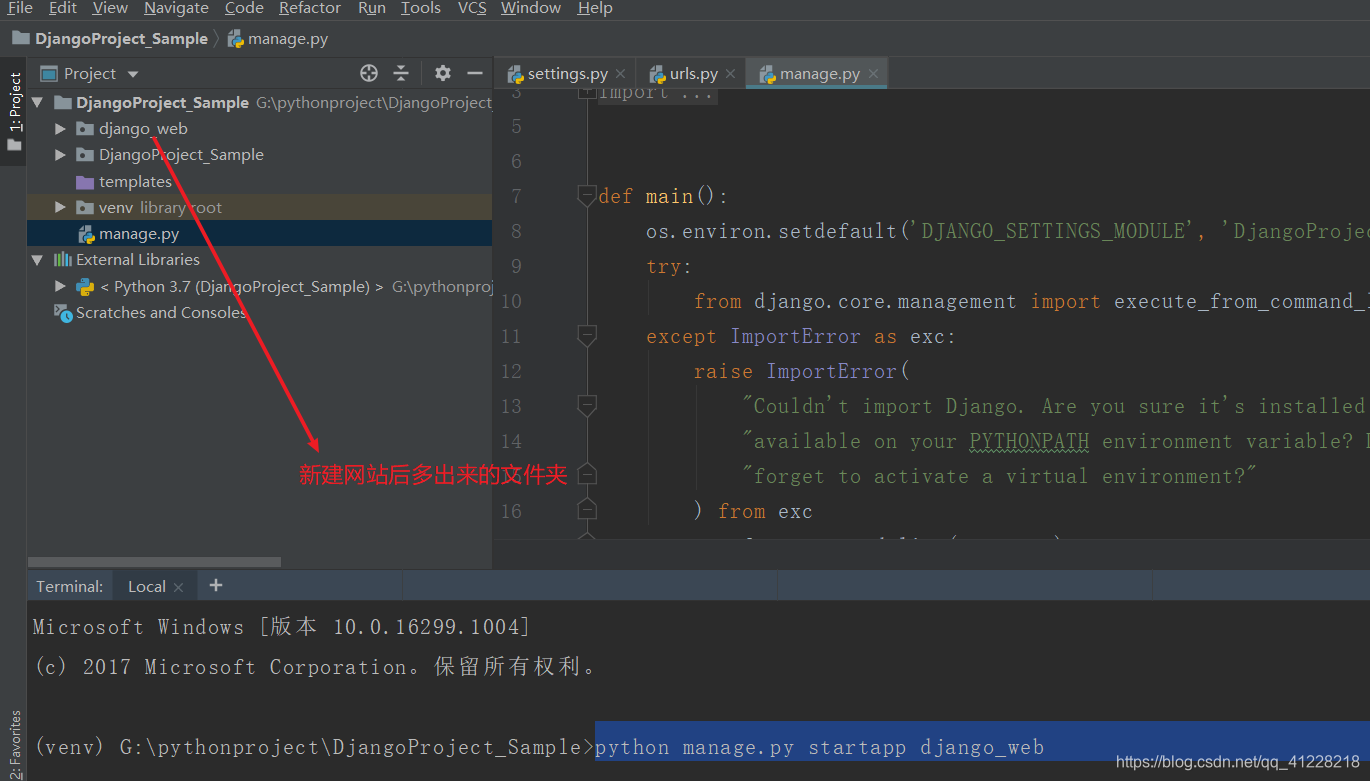Viewport: 1370px width, 781px height.
Task: Select External Libraries in the tree
Action: coord(138,260)
